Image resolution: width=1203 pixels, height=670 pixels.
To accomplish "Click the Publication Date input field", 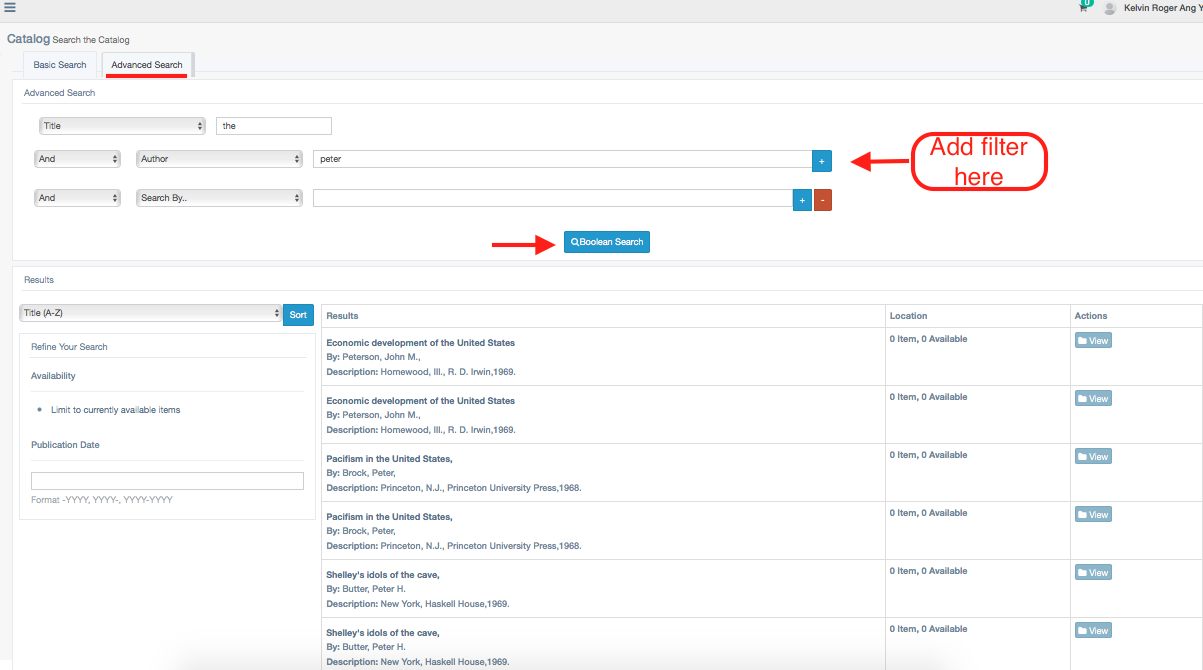I will [x=167, y=481].
